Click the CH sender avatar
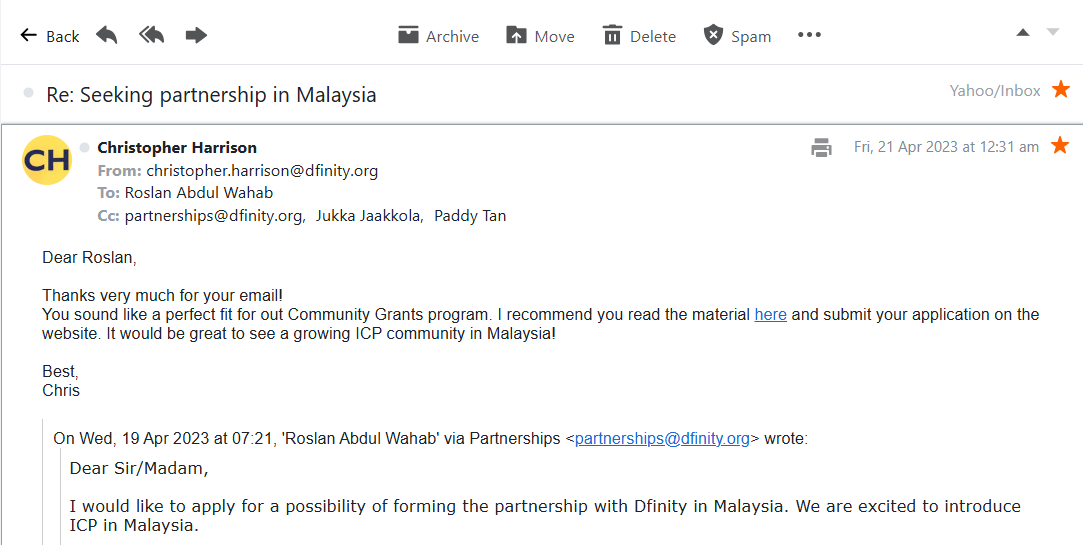The image size is (1083, 545). tap(47, 160)
